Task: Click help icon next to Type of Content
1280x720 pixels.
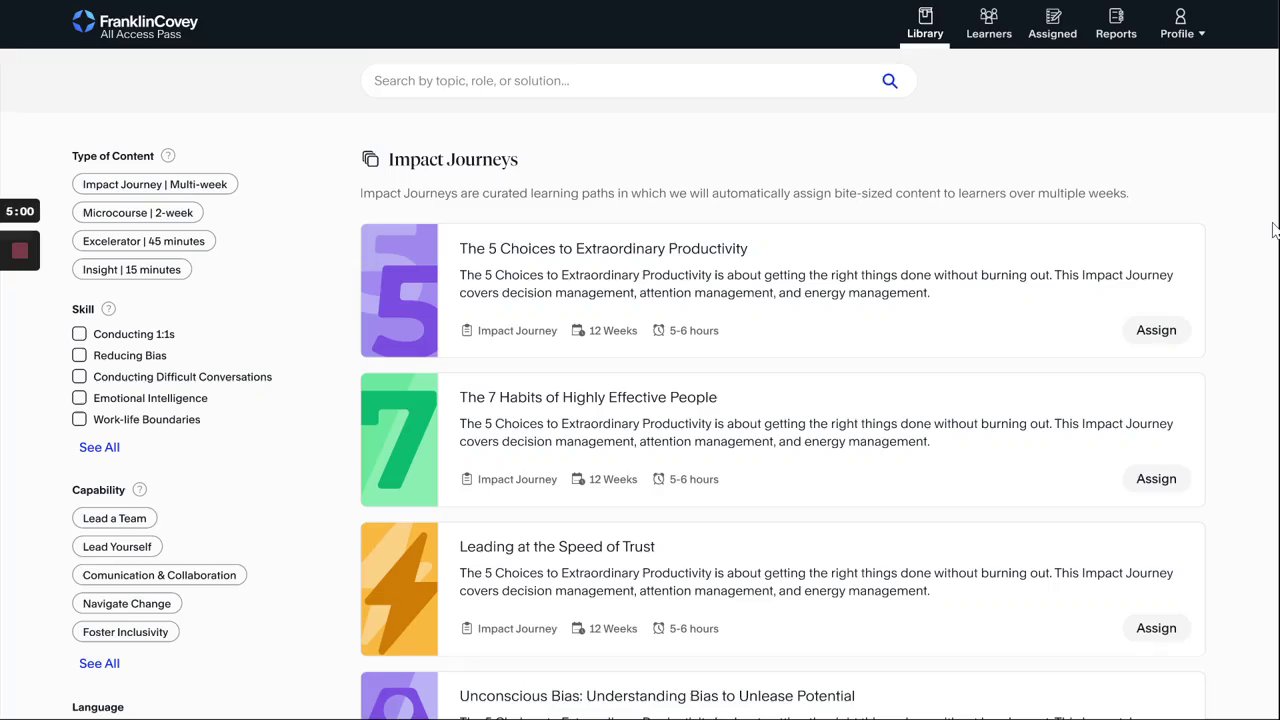Action: click(168, 156)
